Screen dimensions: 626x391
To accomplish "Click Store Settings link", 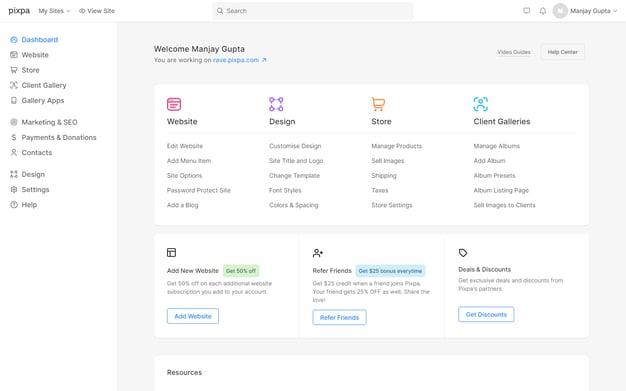I will (392, 205).
